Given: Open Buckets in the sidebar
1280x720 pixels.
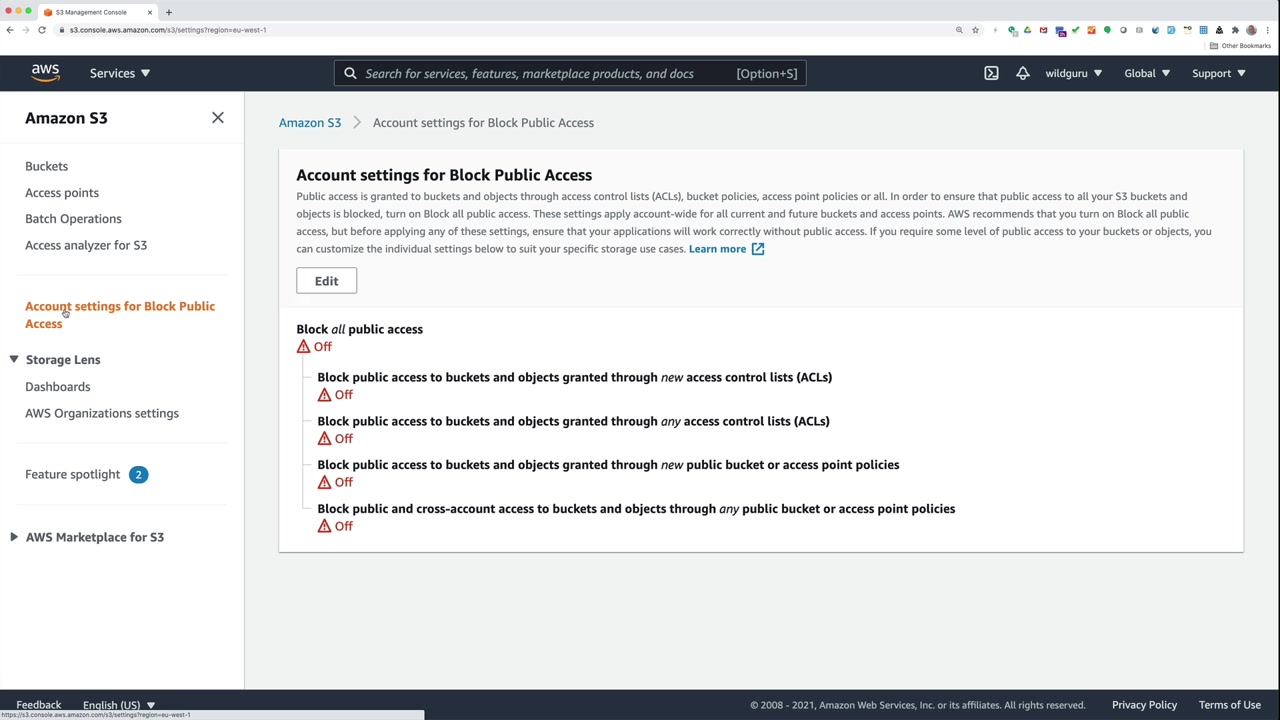Looking at the screenshot, I should (46, 166).
